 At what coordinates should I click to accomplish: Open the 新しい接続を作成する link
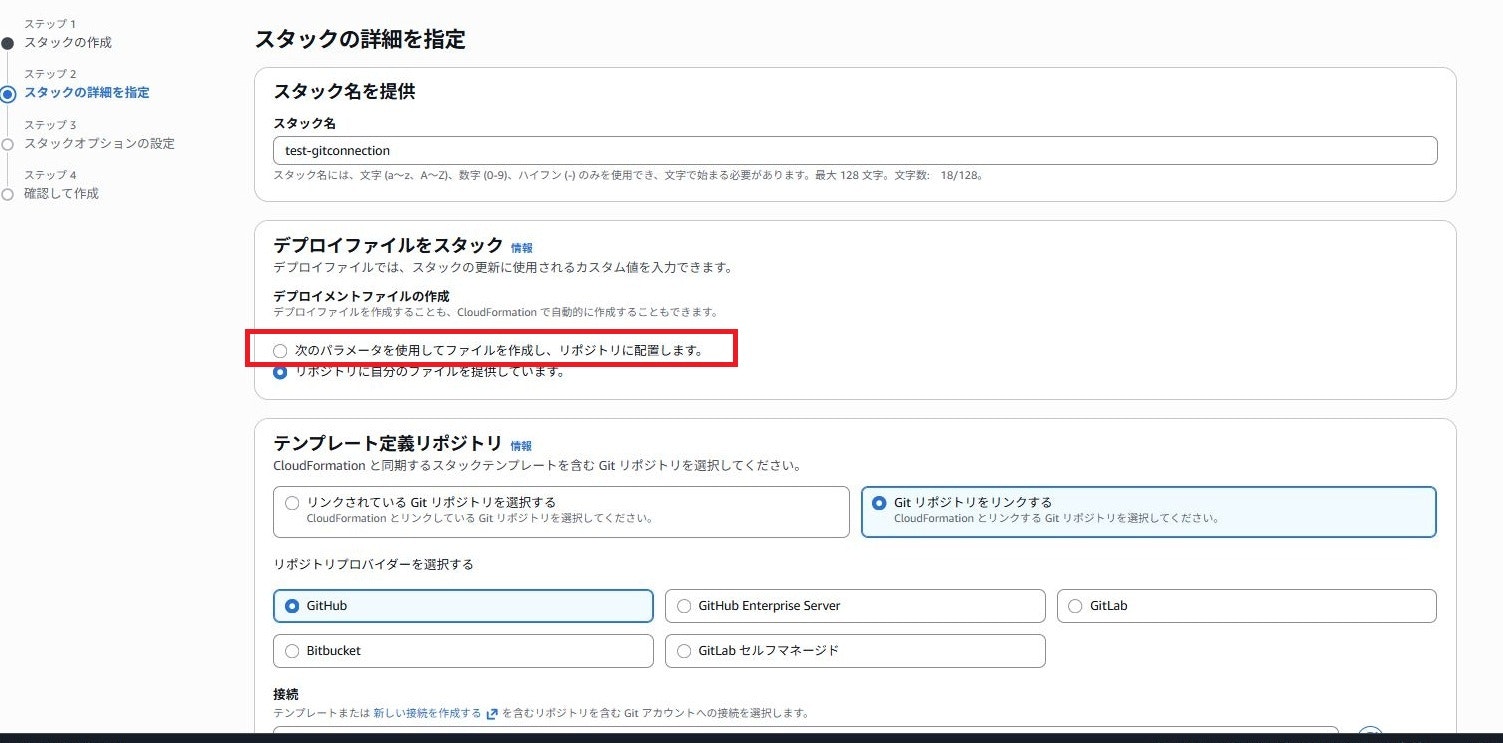tap(428, 714)
